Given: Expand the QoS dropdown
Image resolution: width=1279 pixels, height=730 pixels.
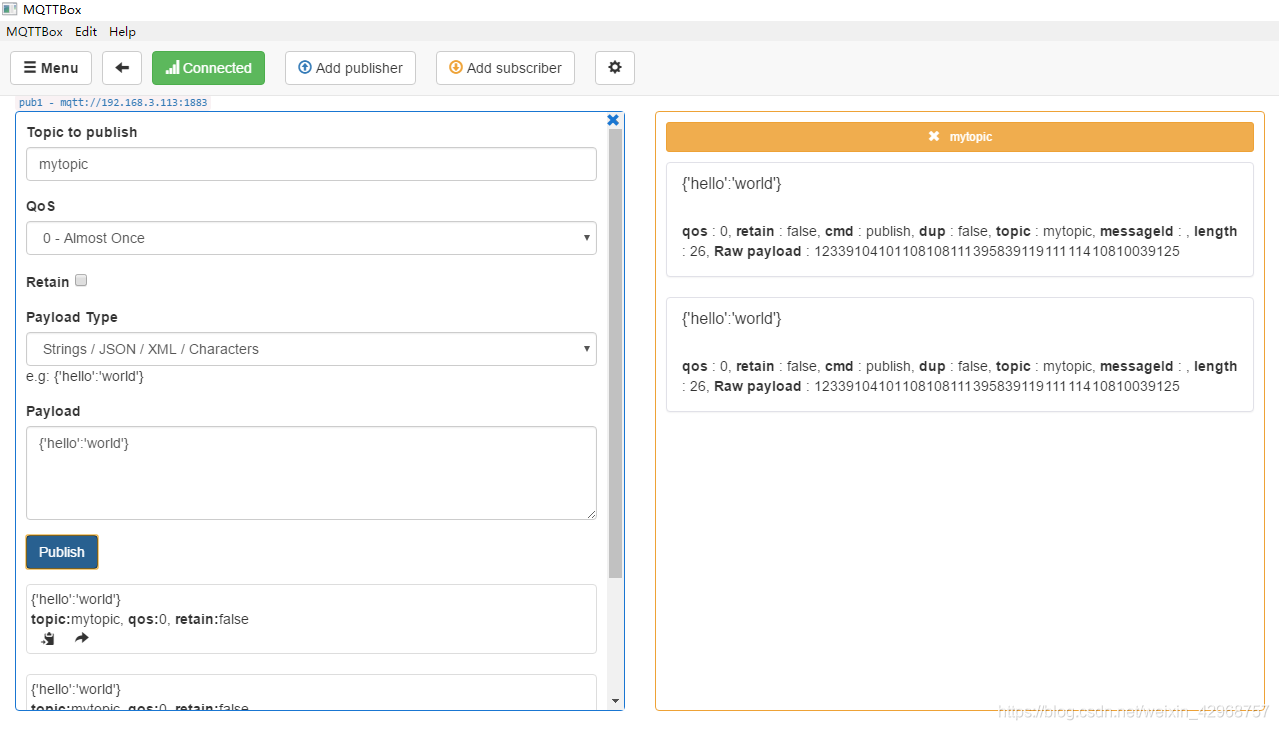Looking at the screenshot, I should 311,238.
